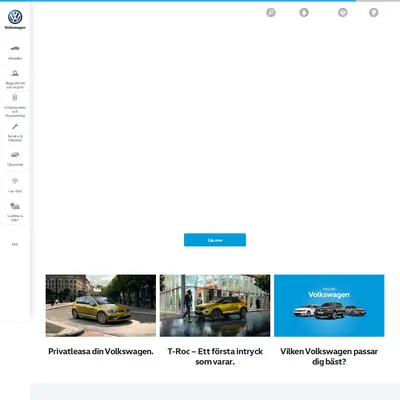Click the second round header icon
400x400 pixels.
304,13
